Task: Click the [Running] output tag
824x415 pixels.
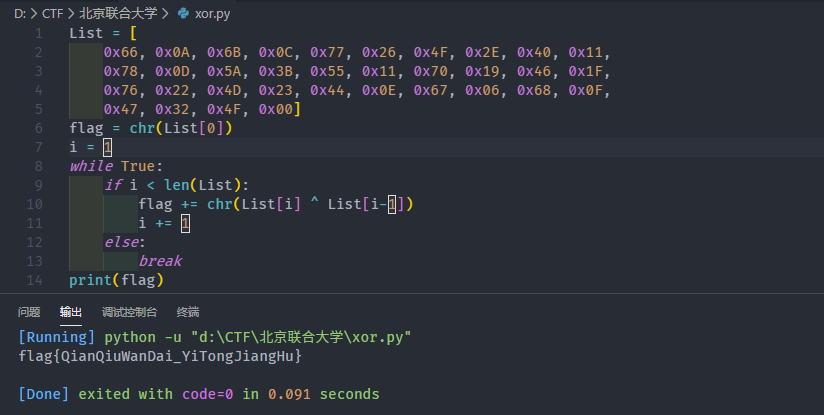Action: [57, 337]
